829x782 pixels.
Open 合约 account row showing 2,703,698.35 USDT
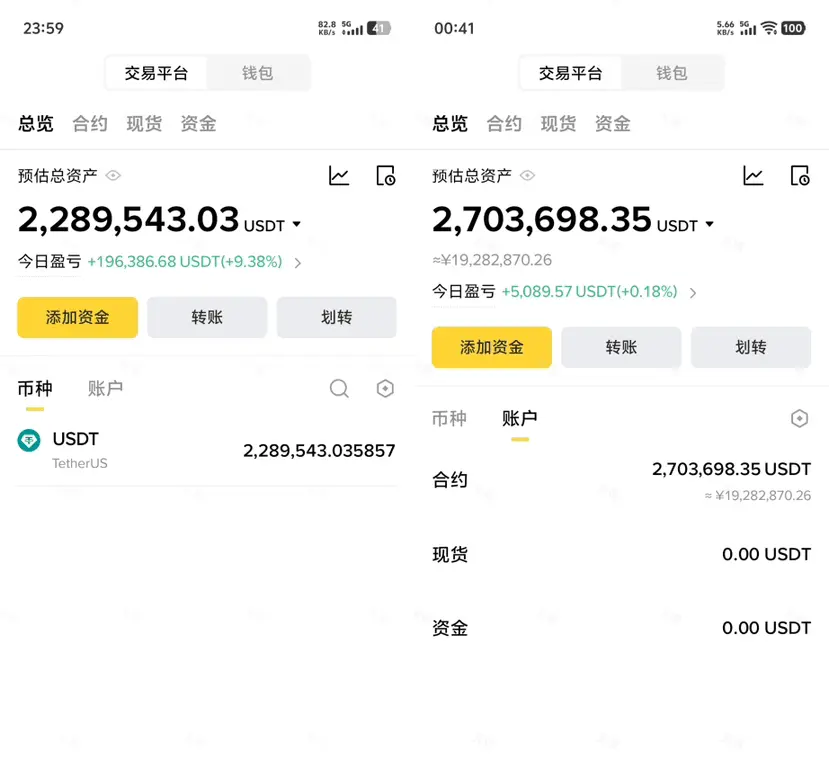(x=621, y=480)
